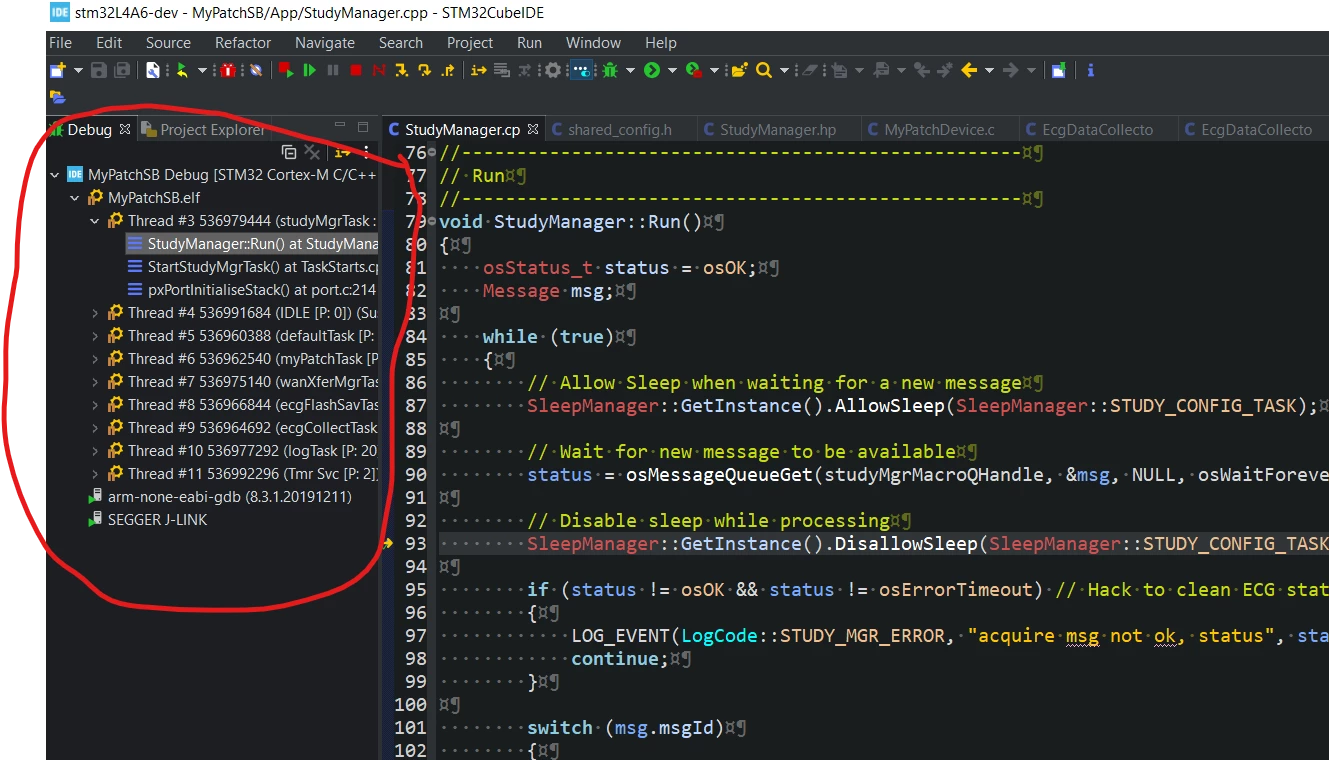This screenshot has height=760, width=1329.
Task: Click the forward navigation arrow
Action: pyautogui.click(x=1011, y=70)
